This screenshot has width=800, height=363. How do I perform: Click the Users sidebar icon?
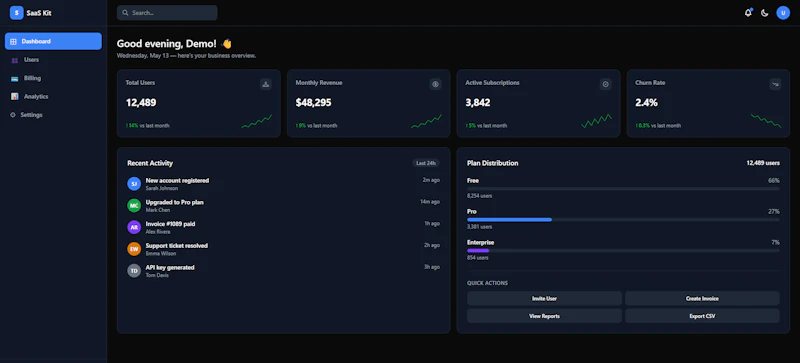tap(14, 60)
